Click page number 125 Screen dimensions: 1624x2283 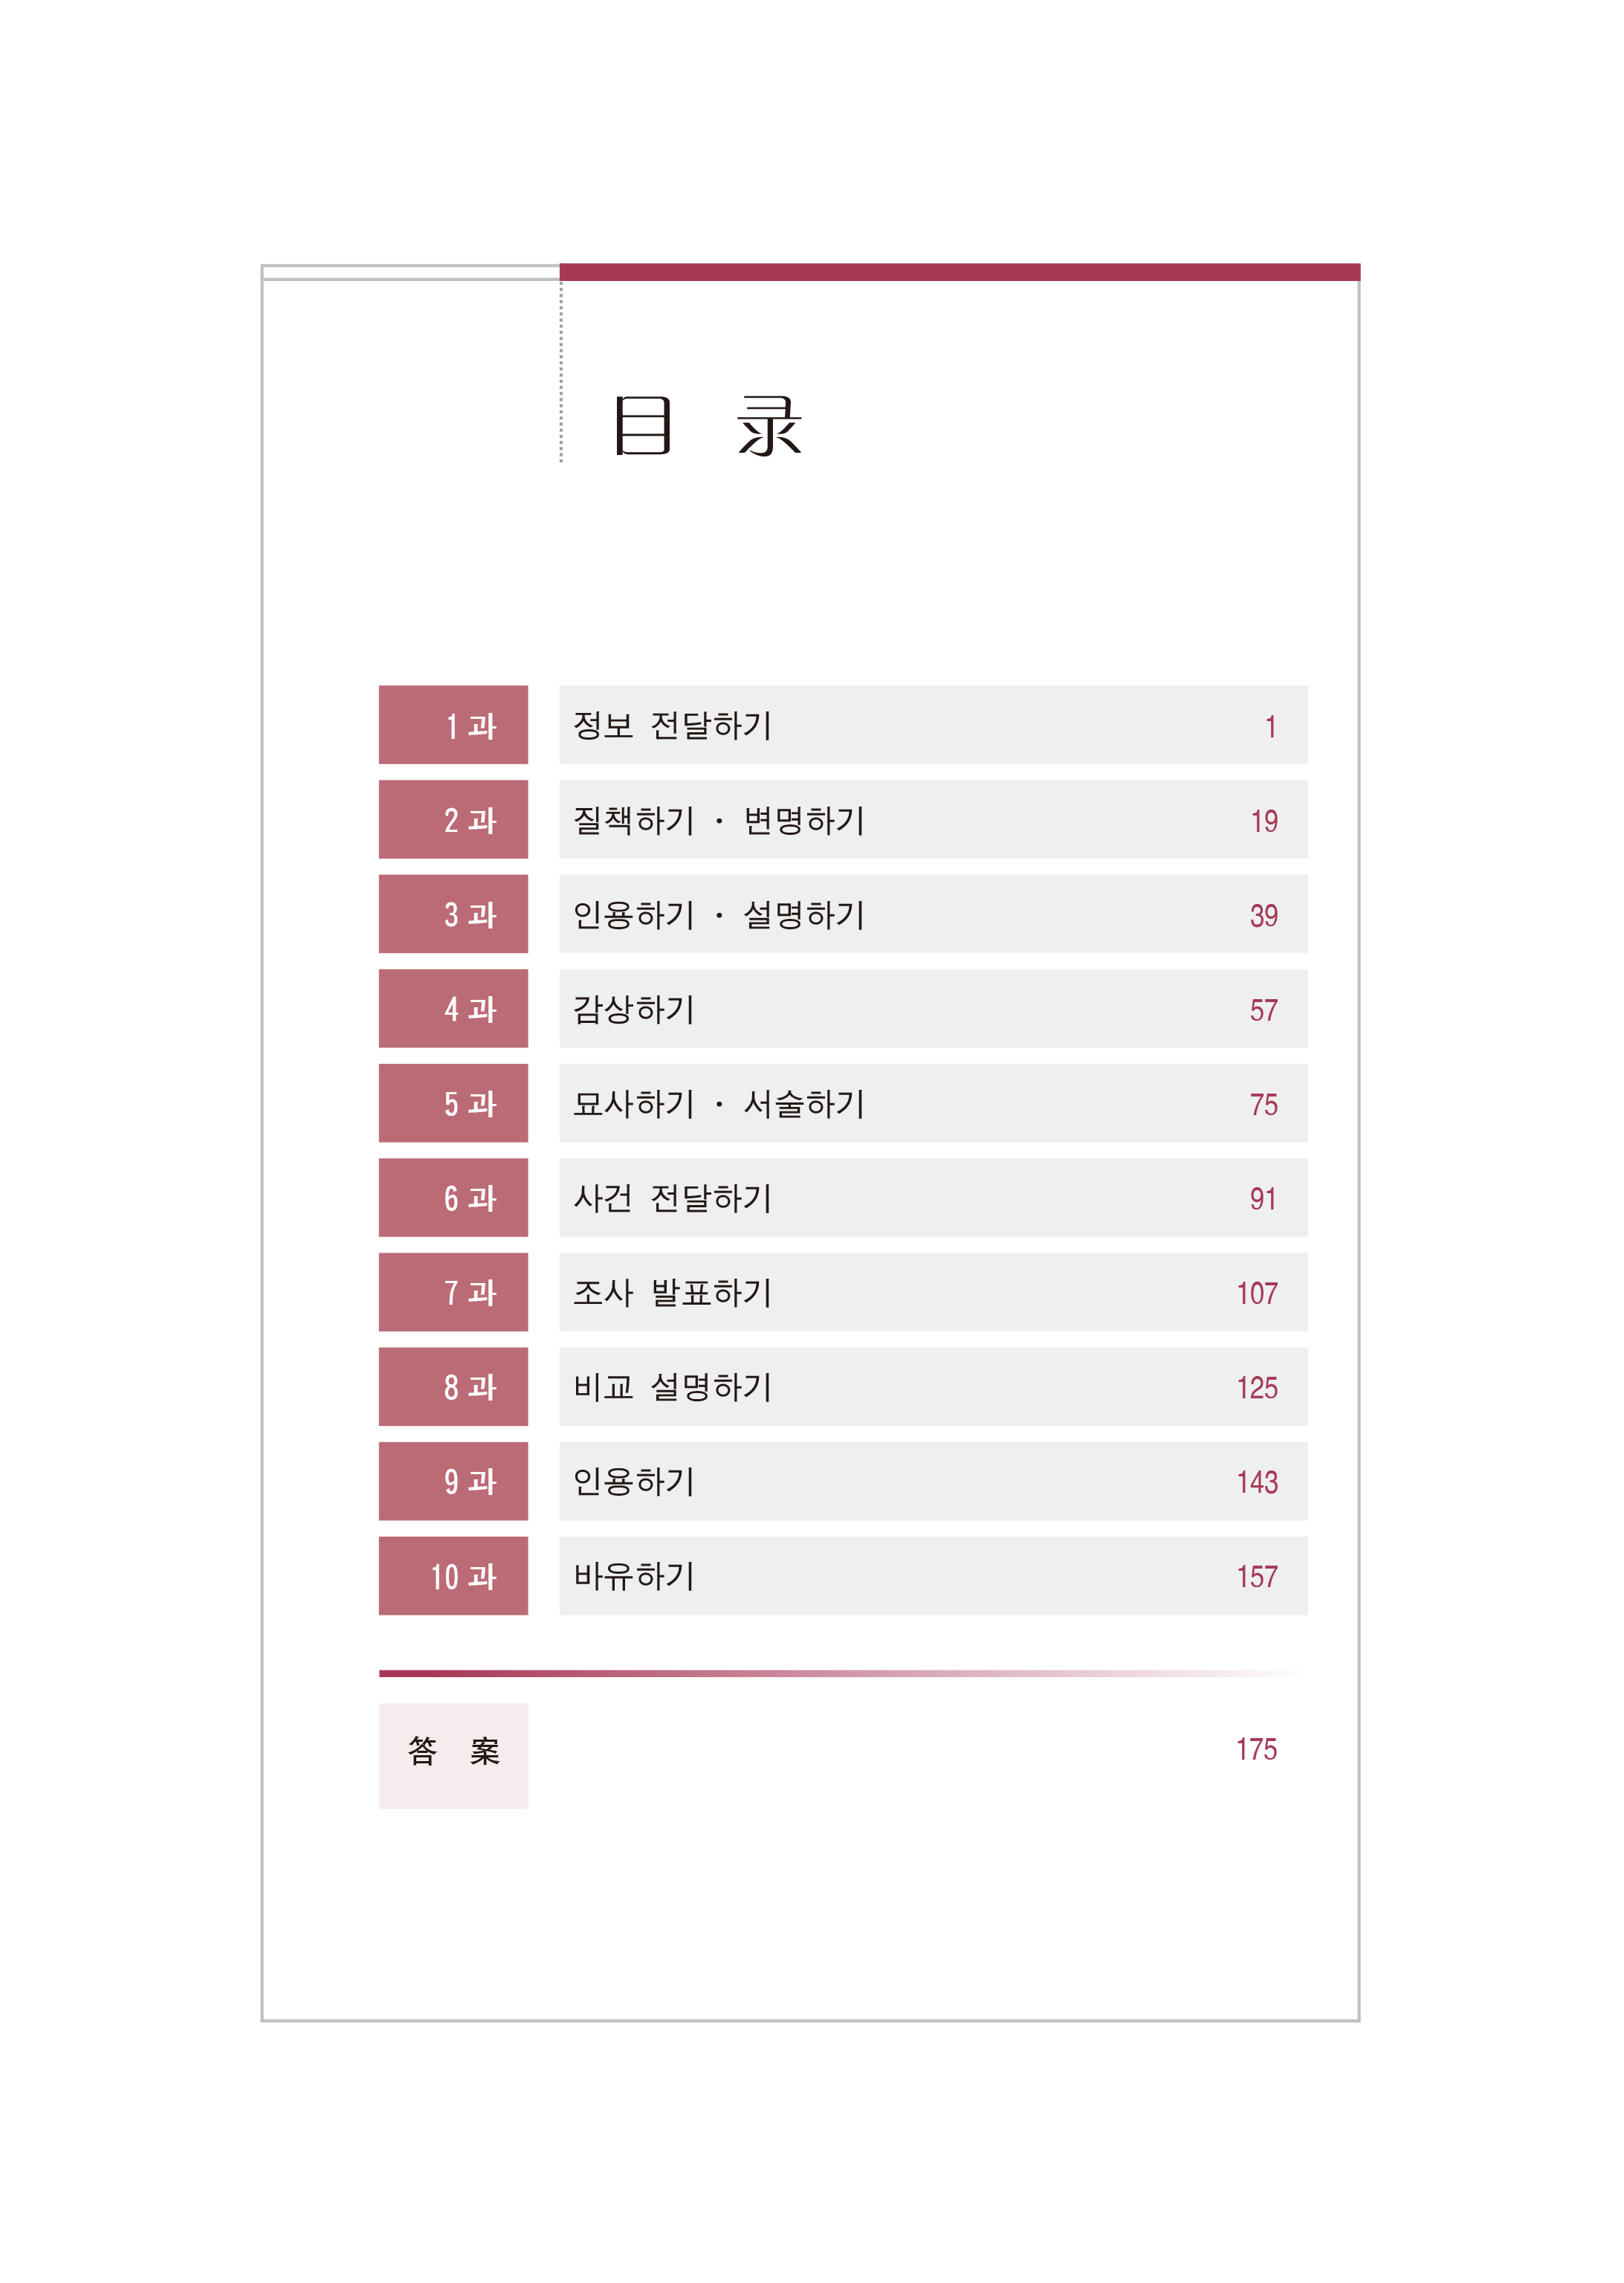(x=1257, y=1387)
